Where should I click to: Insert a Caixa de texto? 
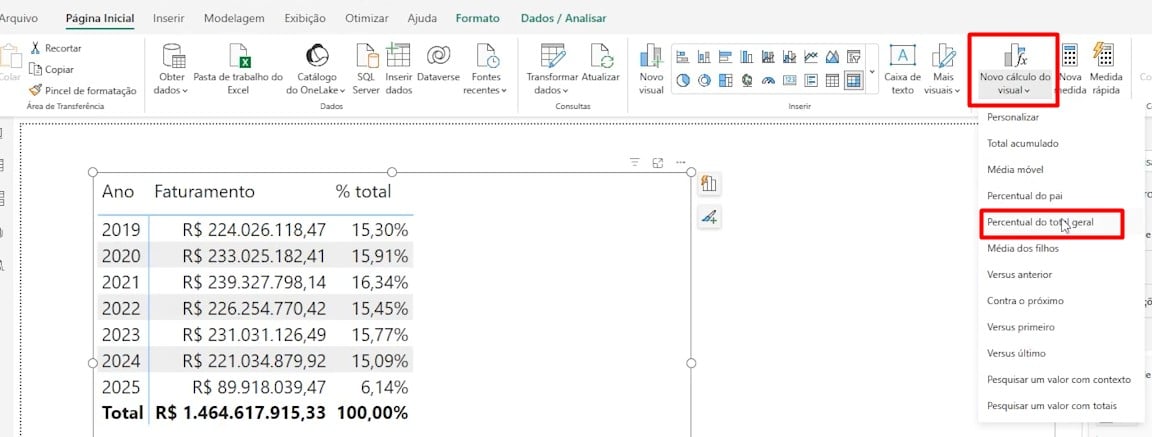[x=902, y=68]
